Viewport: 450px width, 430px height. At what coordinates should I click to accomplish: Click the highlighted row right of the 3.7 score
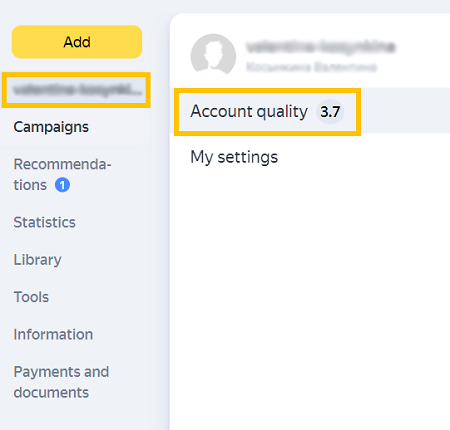pyautogui.click(x=405, y=111)
